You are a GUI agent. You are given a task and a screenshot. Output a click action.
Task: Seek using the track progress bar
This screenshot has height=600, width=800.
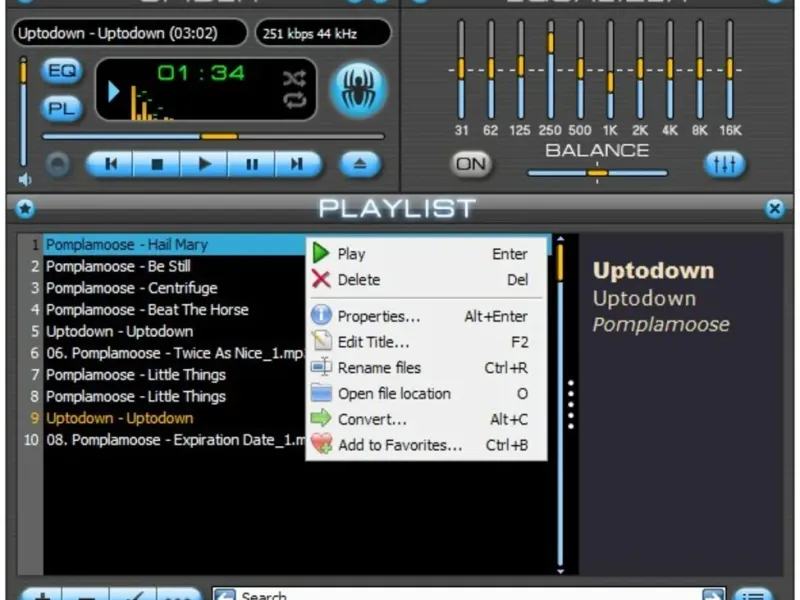(x=213, y=136)
